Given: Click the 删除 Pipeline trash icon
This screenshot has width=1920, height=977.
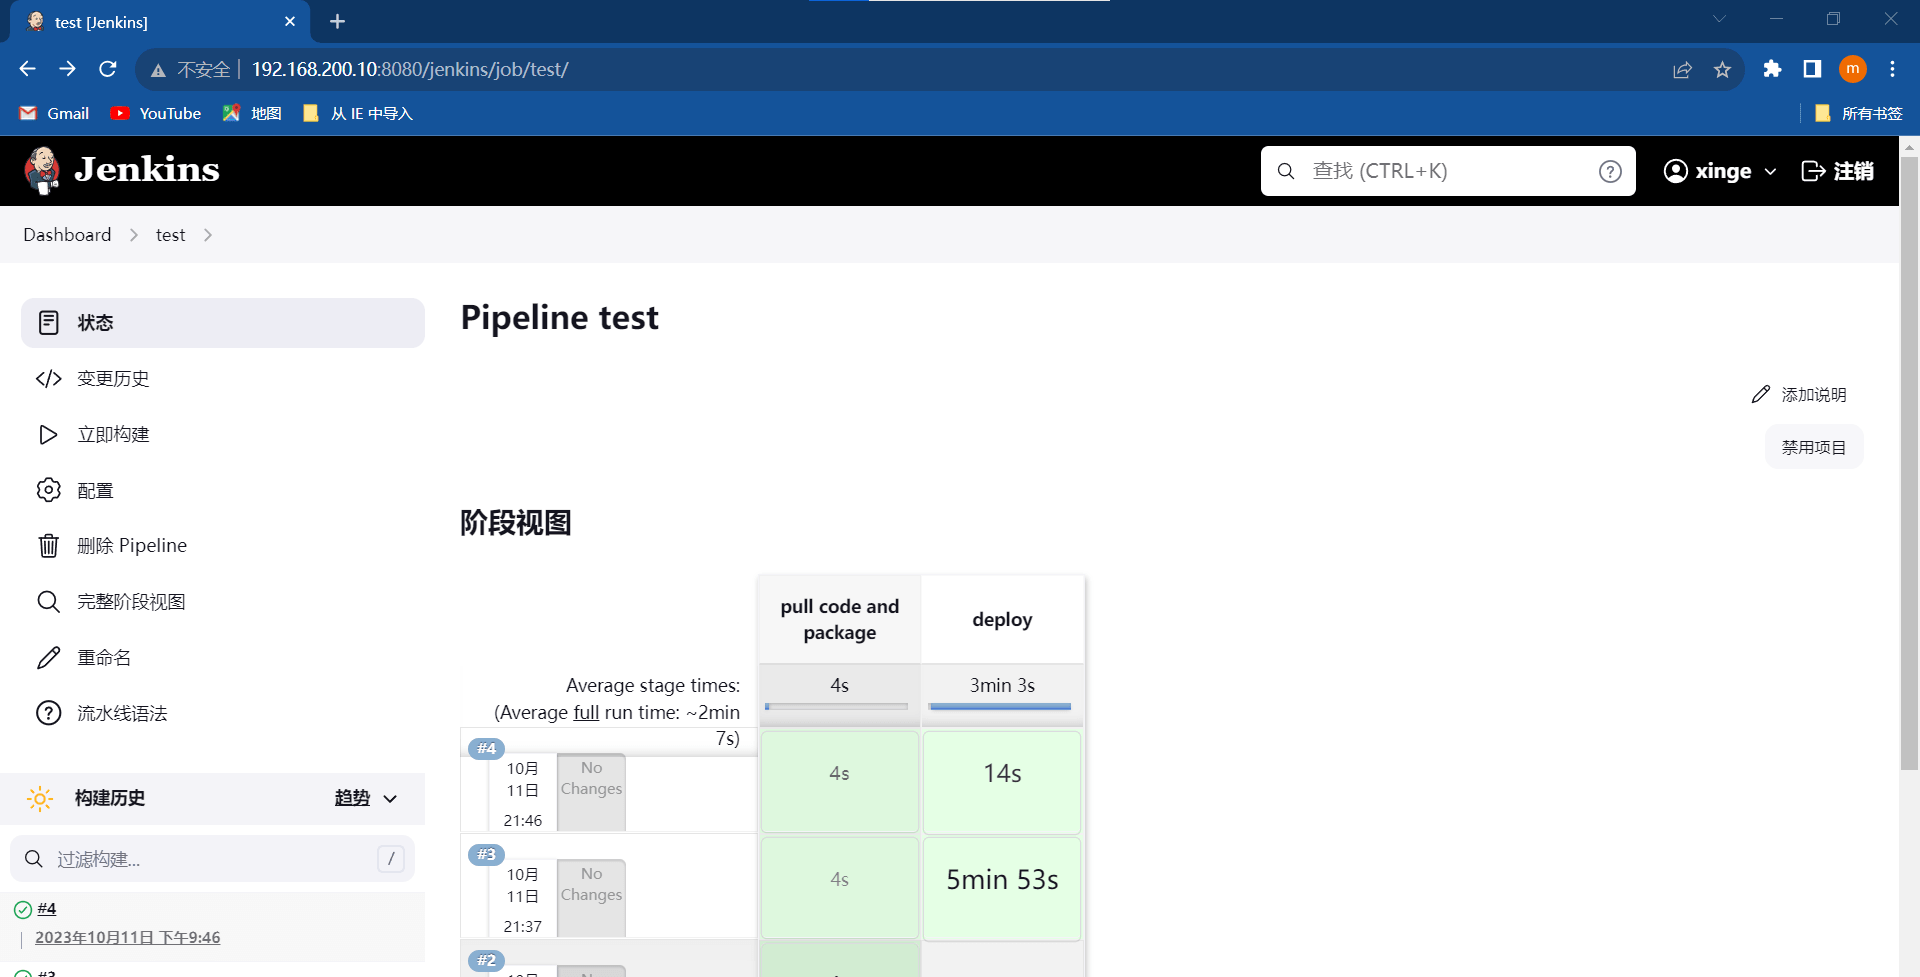Looking at the screenshot, I should click(48, 546).
